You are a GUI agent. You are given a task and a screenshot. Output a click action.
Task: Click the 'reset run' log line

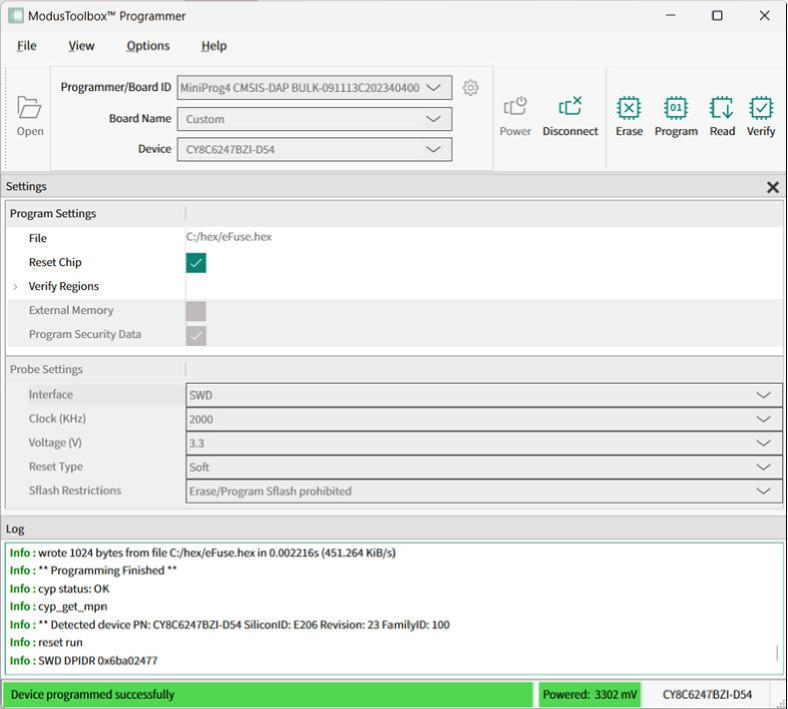tap(46, 642)
